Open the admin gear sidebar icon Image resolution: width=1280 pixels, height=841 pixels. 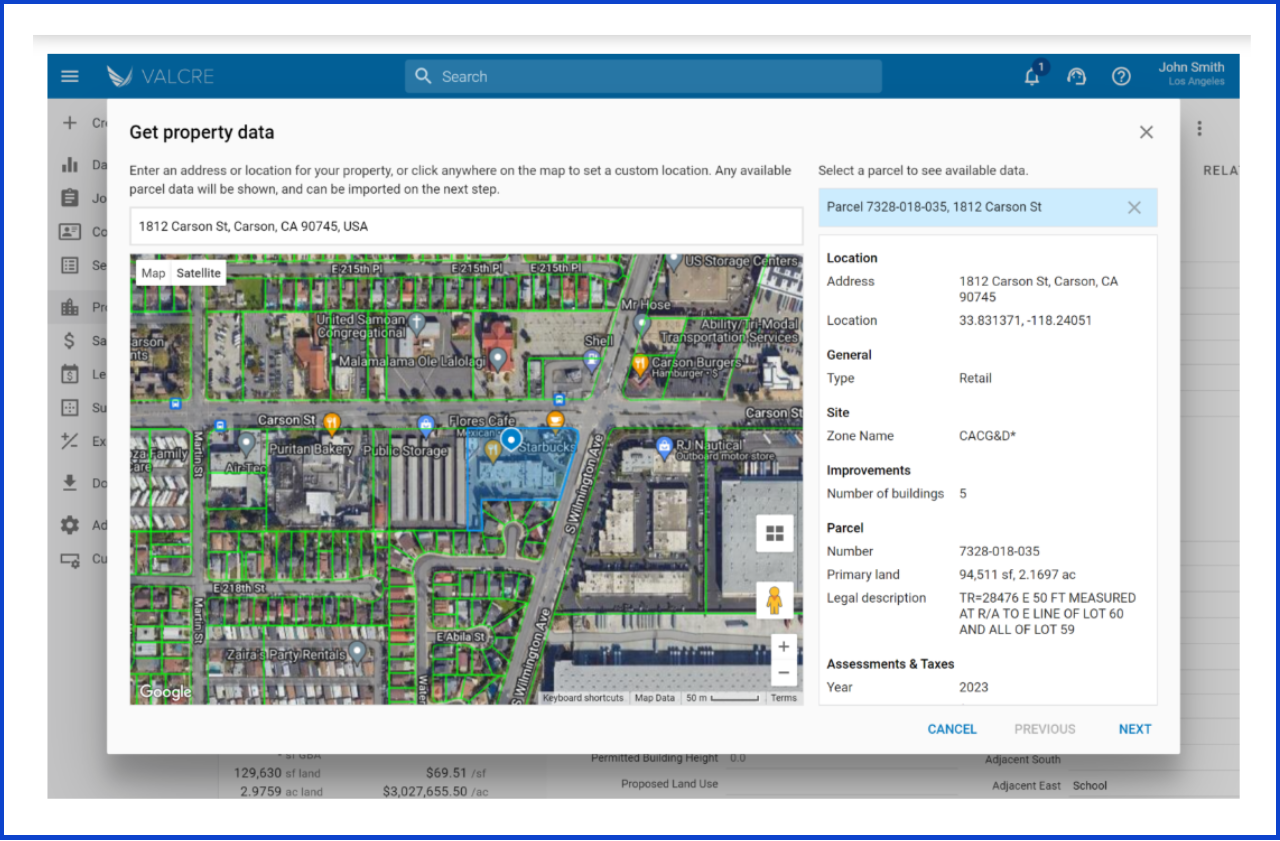[x=69, y=525]
